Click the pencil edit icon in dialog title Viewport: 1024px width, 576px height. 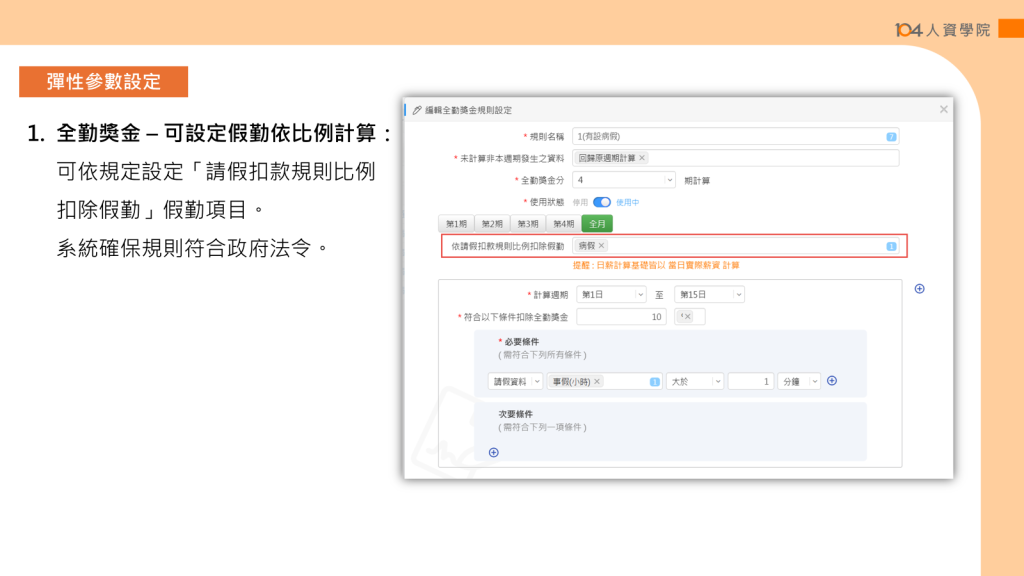pos(416,110)
